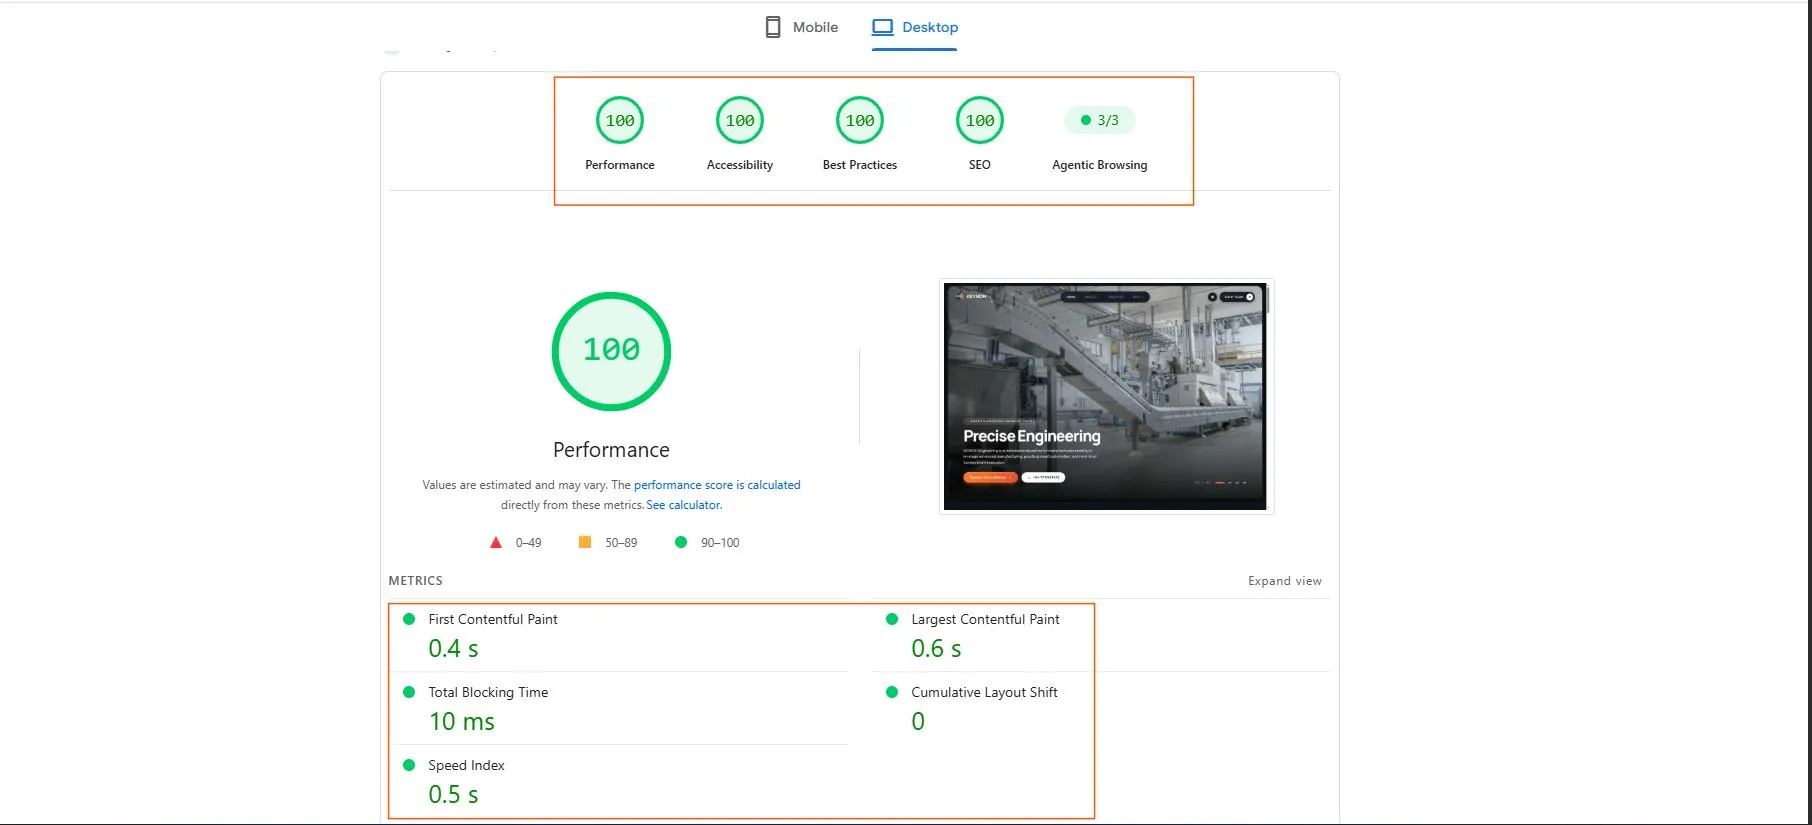Screen dimensions: 1812x825
Task: Click the desktop laptop icon
Action: coord(882,27)
